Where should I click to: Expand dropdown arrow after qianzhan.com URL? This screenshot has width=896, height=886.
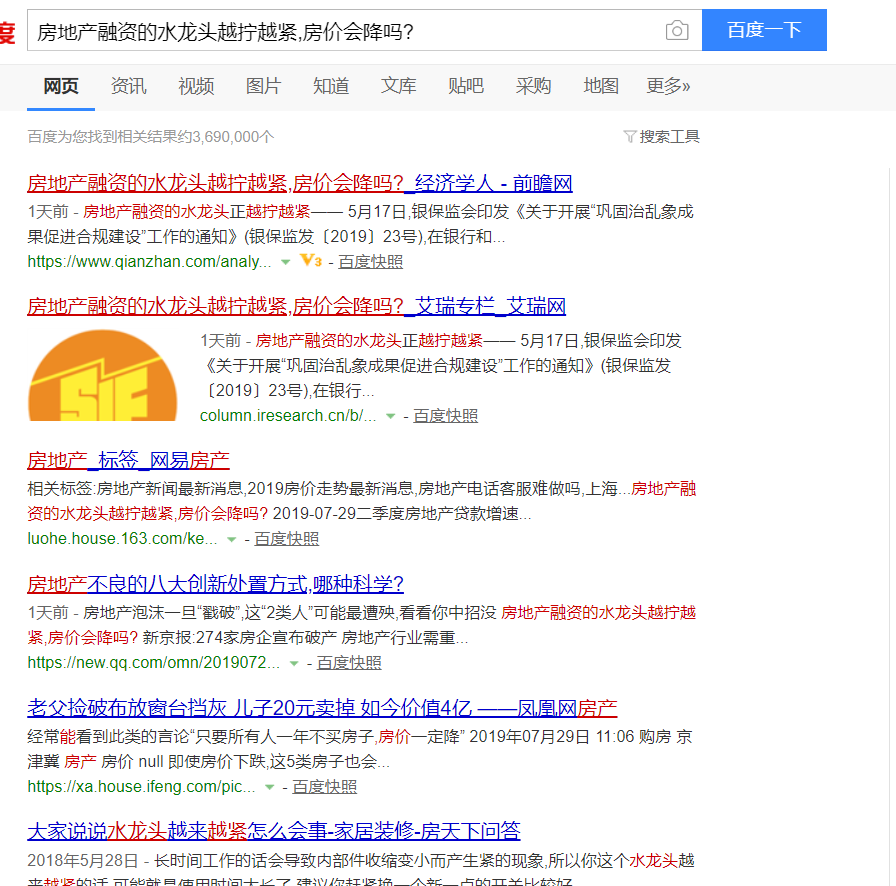click(285, 262)
